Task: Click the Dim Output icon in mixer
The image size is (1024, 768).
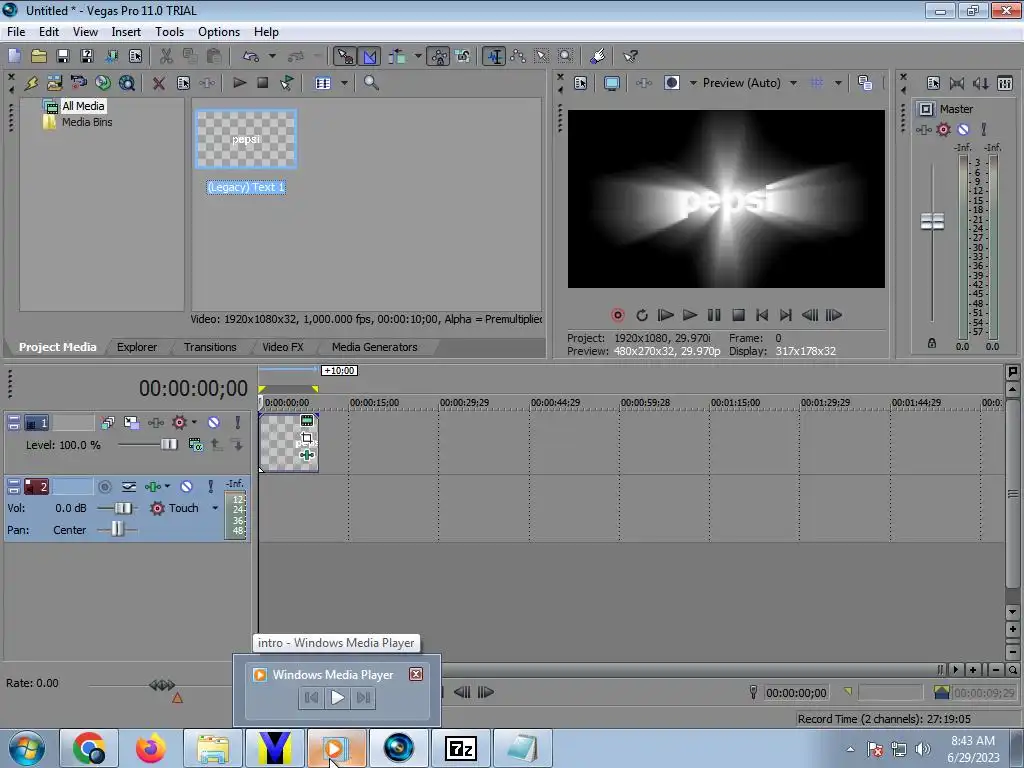Action: tap(980, 83)
